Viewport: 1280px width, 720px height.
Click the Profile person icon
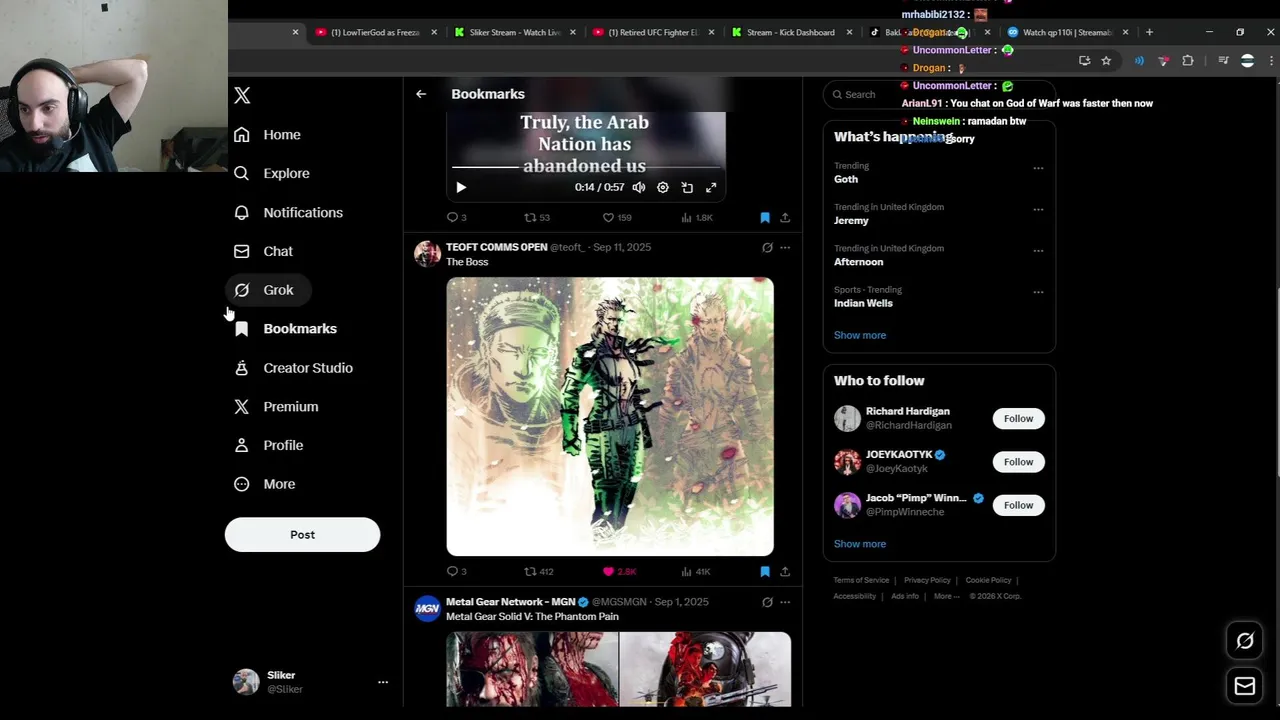click(x=241, y=445)
